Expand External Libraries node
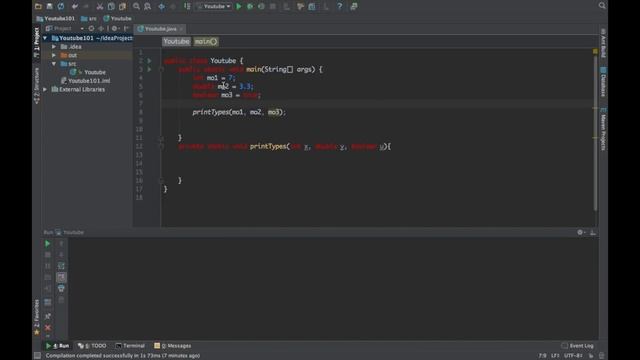The image size is (640, 360). pyautogui.click(x=45, y=89)
